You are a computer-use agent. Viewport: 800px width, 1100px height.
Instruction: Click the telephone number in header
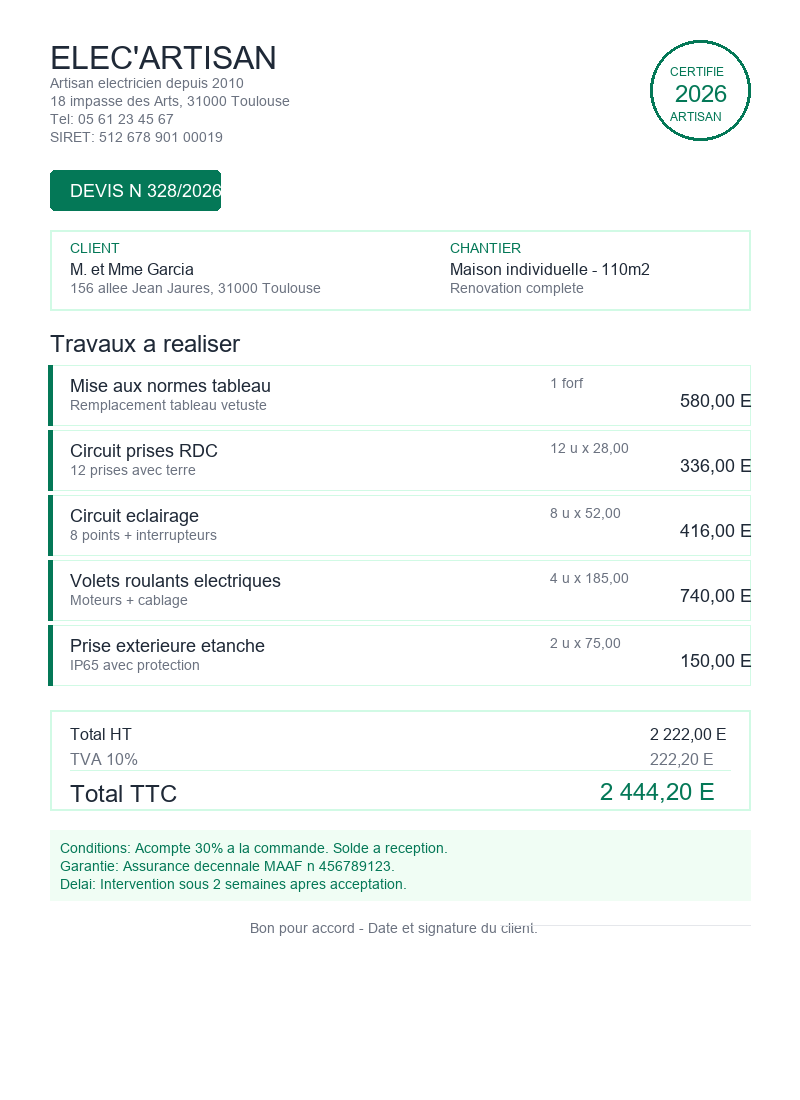112,119
